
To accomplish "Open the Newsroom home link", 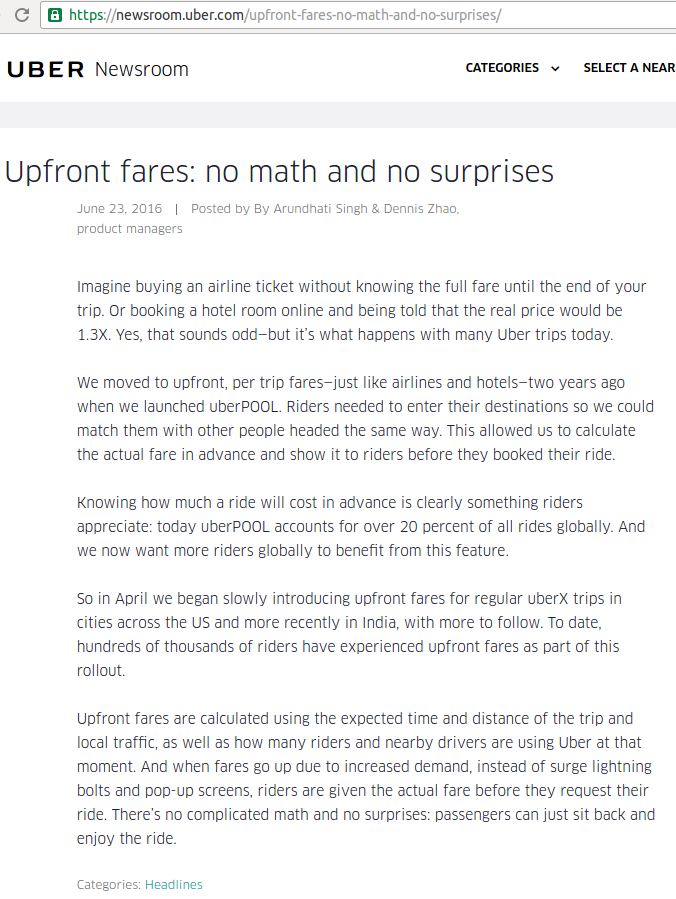I will pos(142,69).
